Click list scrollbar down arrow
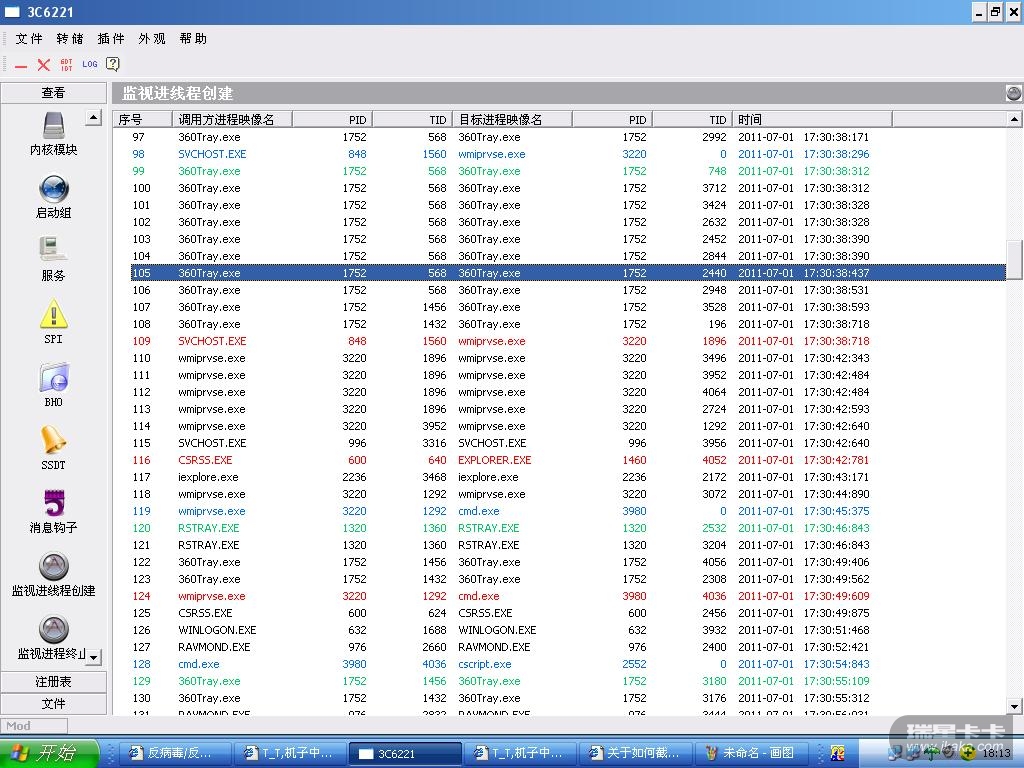Screen dimensions: 1024x768 point(1014,706)
